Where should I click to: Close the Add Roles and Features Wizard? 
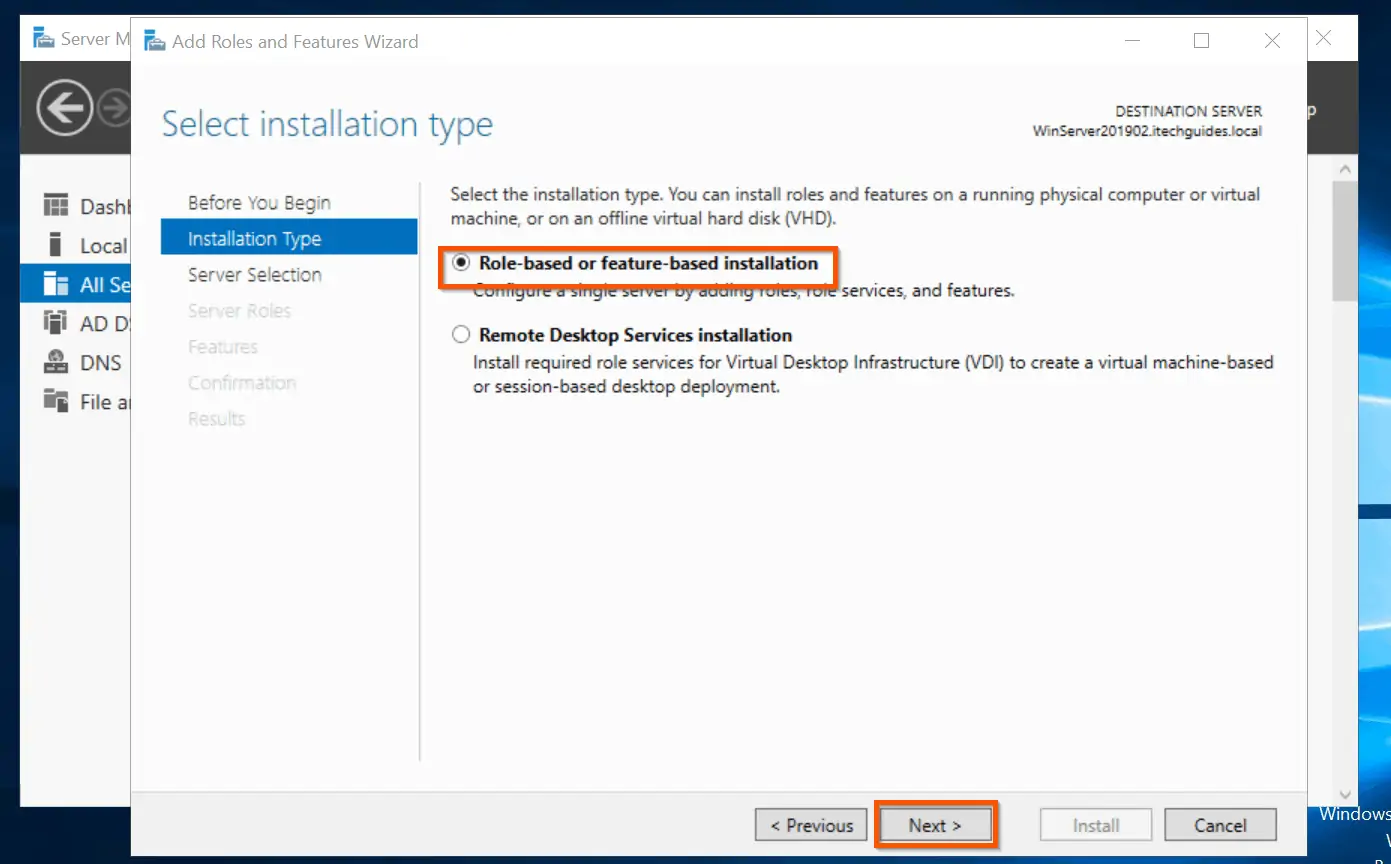1272,41
